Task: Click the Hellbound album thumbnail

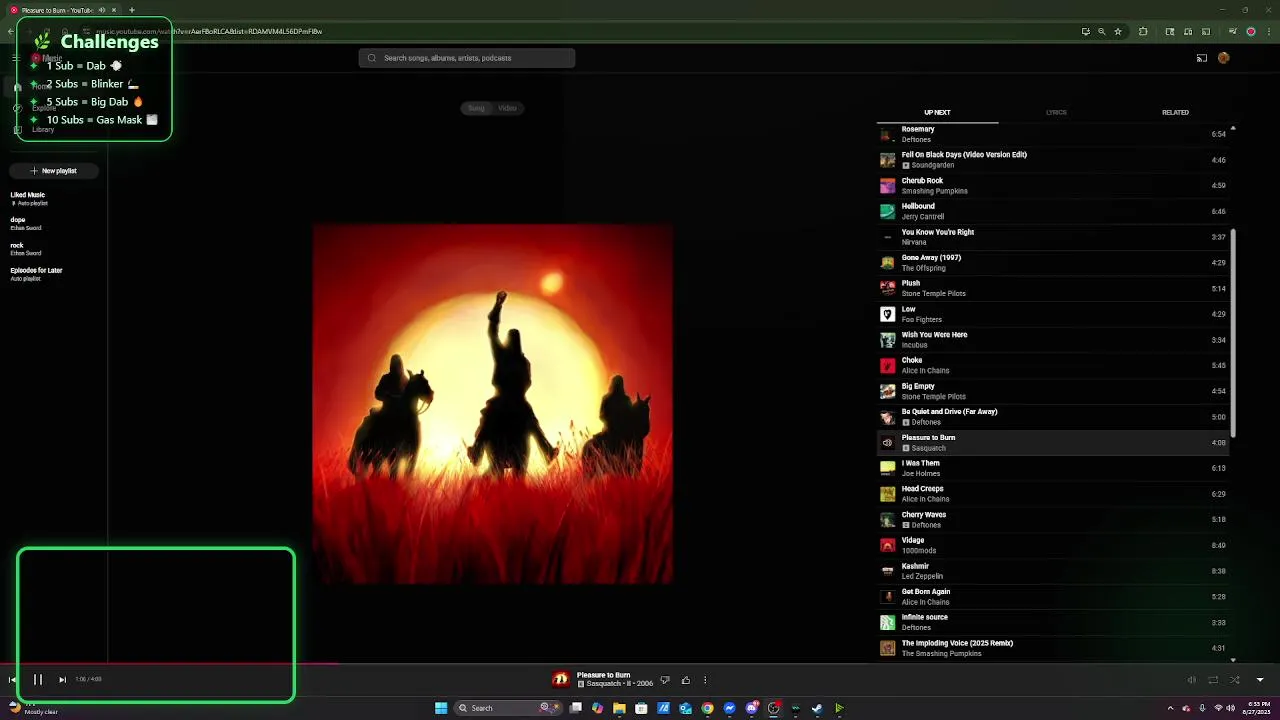Action: pos(887,211)
